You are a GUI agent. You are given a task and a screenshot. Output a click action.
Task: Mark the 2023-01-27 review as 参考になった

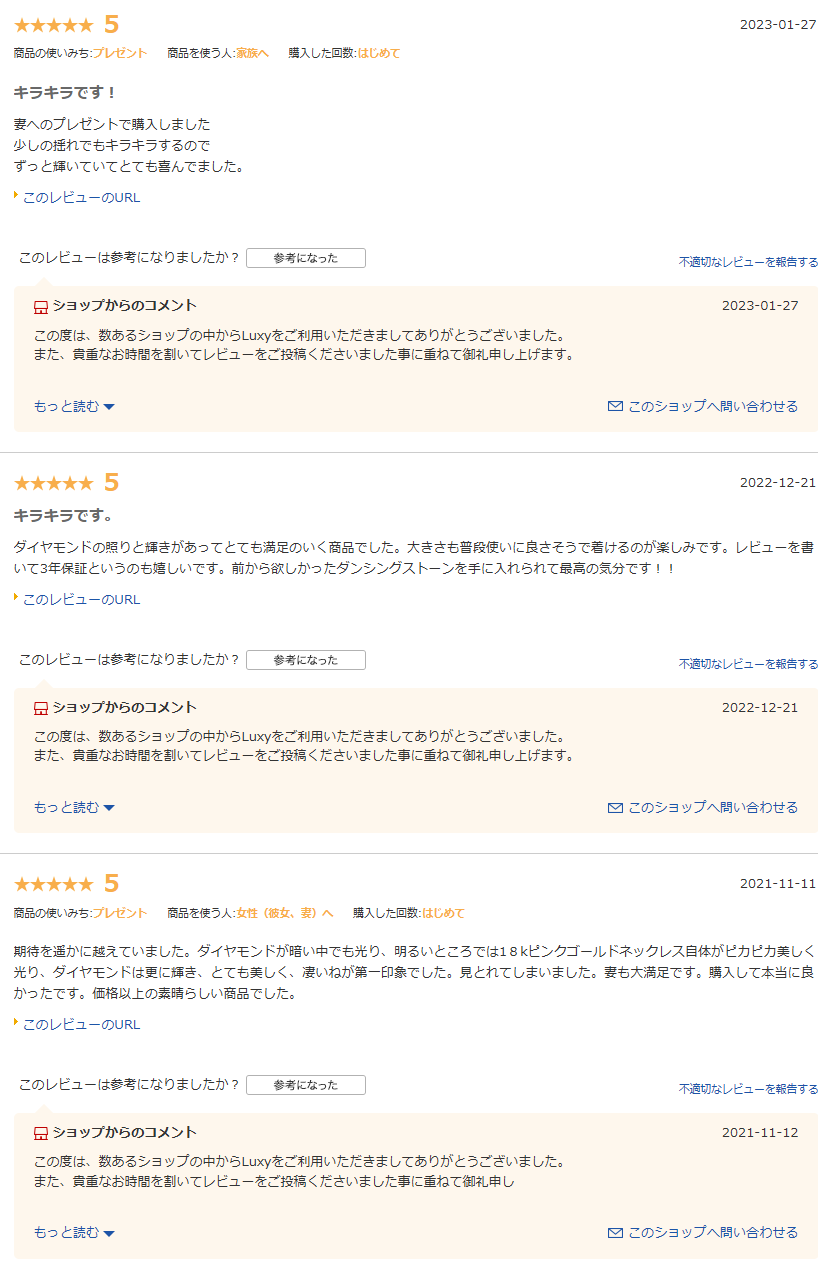[x=306, y=258]
